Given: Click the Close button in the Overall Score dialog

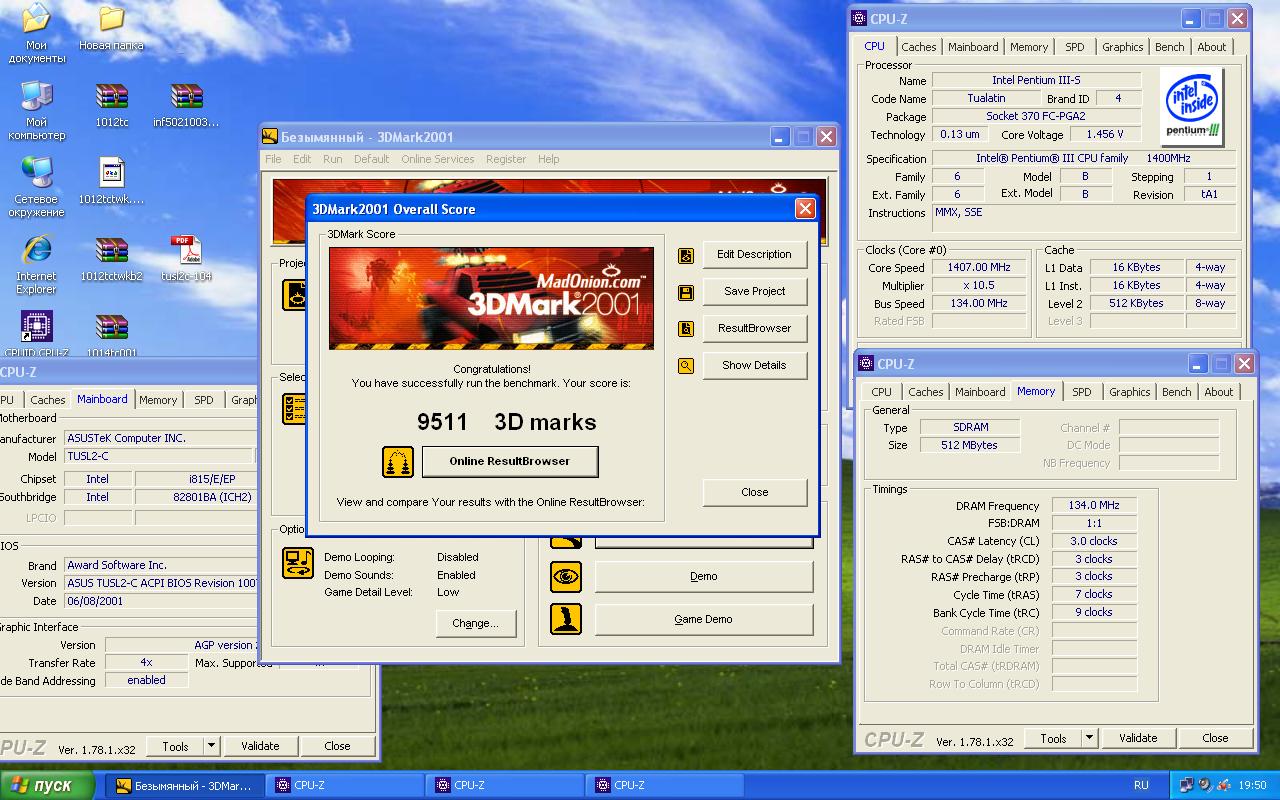Looking at the screenshot, I should point(754,493).
